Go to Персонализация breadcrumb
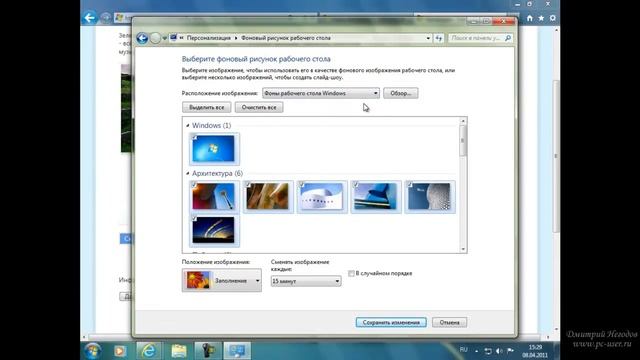 [209, 38]
